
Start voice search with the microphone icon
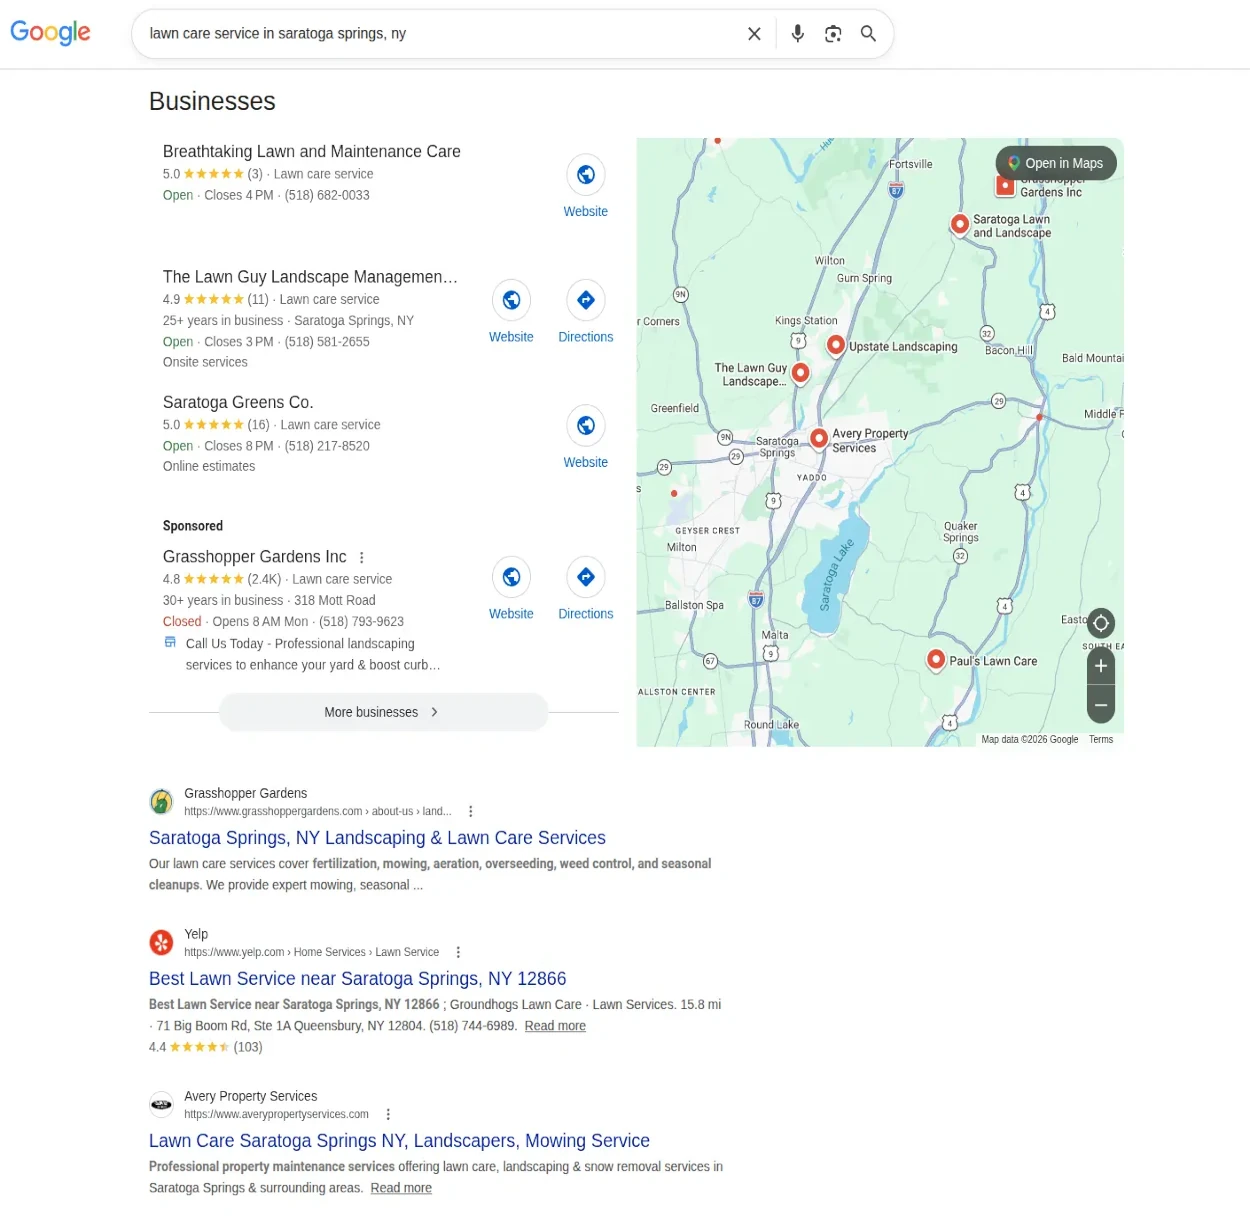coord(797,34)
